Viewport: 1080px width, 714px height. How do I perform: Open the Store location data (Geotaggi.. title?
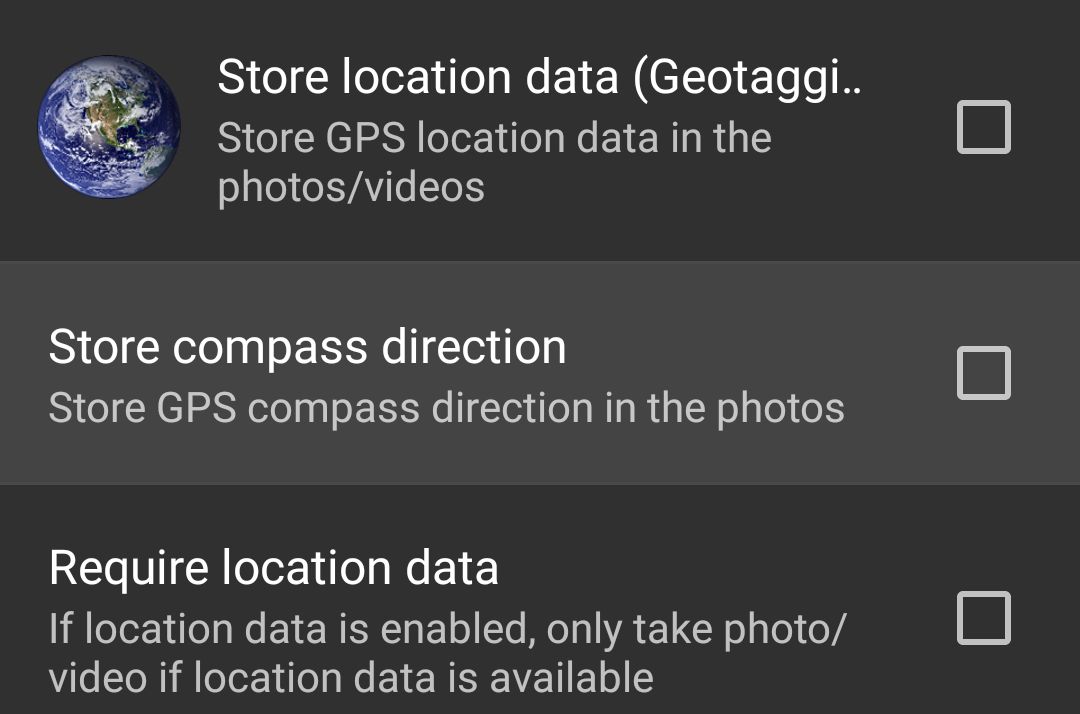539,76
